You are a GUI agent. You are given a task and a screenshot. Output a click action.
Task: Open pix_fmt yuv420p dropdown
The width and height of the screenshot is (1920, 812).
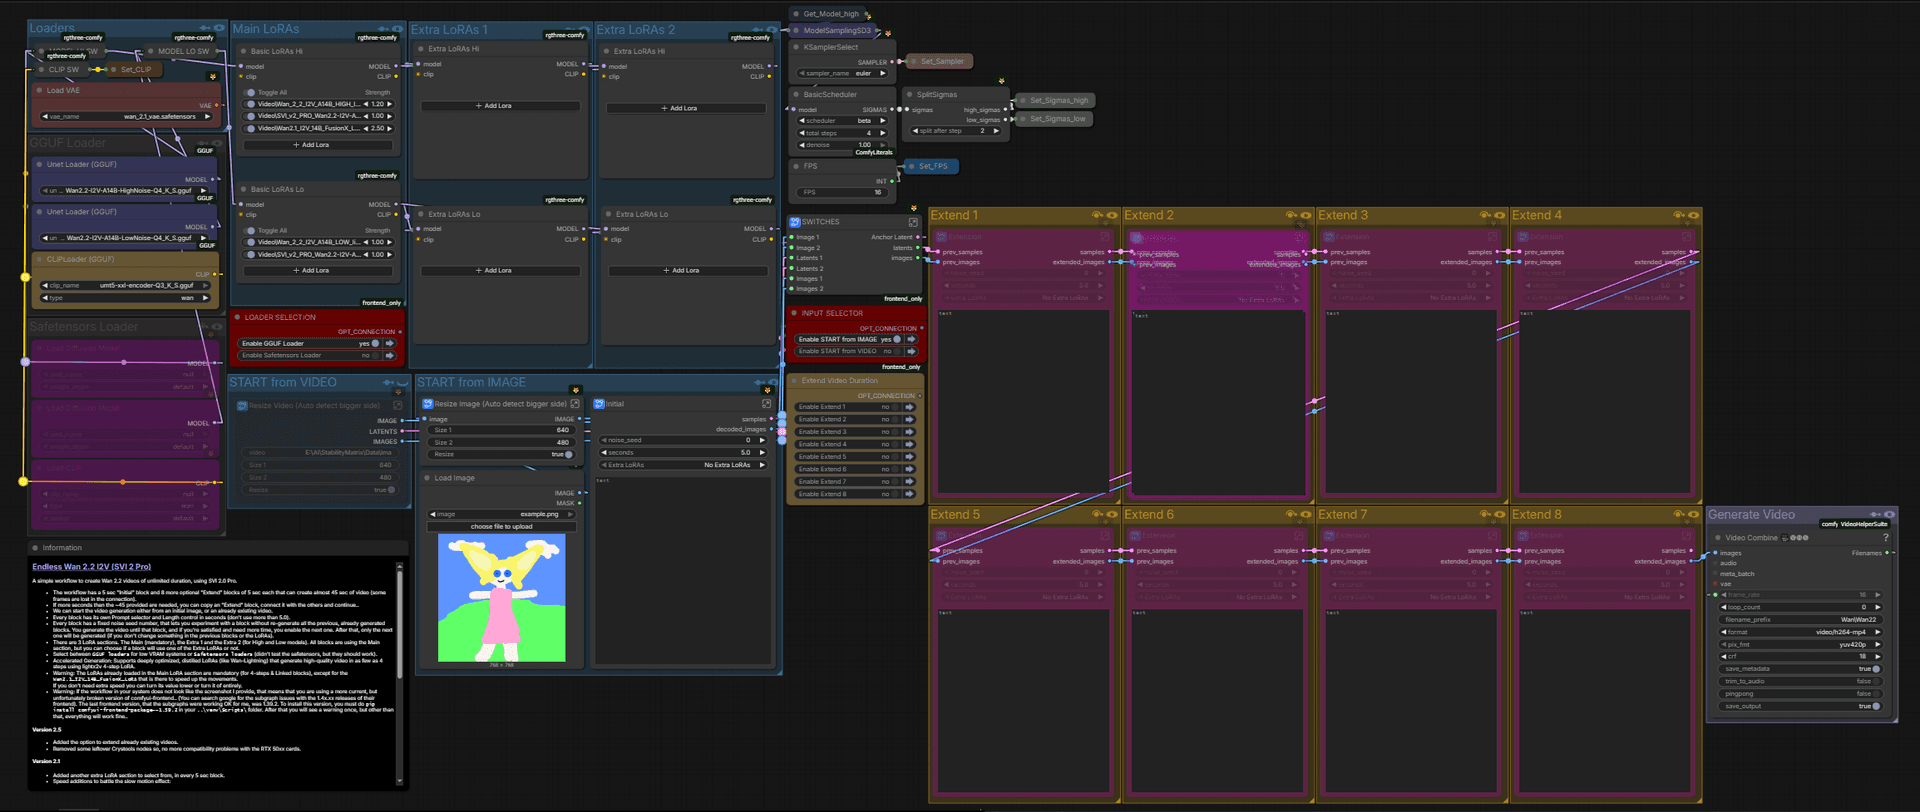[1801, 644]
